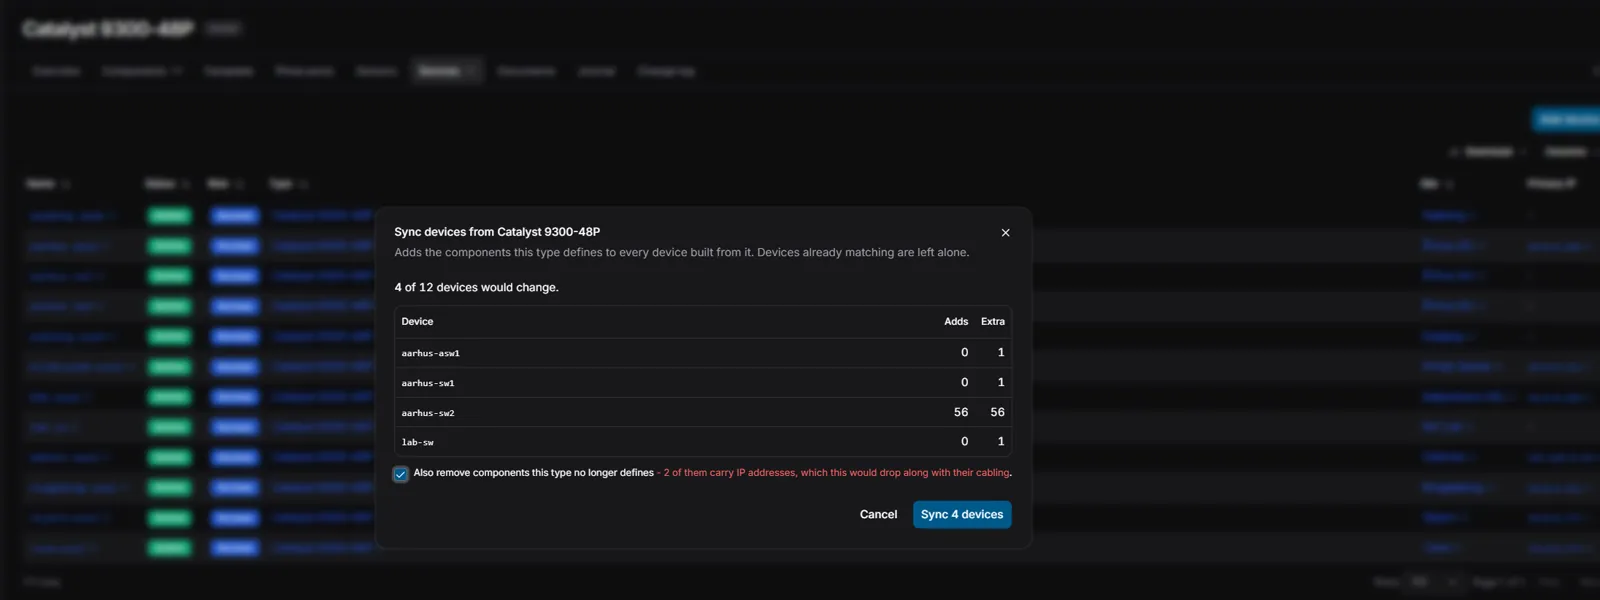The image size is (1600, 600).
Task: Click the Cancel button
Action: coord(878,514)
